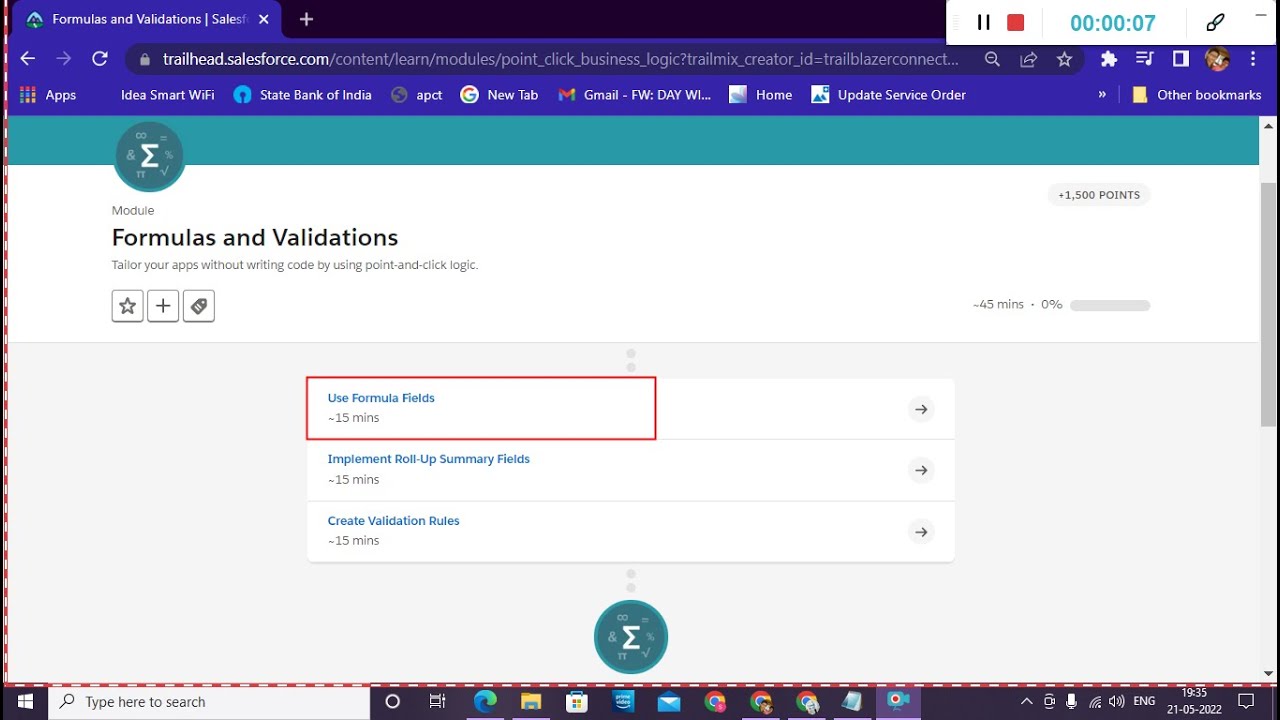
Task: Click the Formulas and Validations heading
Action: coord(255,238)
